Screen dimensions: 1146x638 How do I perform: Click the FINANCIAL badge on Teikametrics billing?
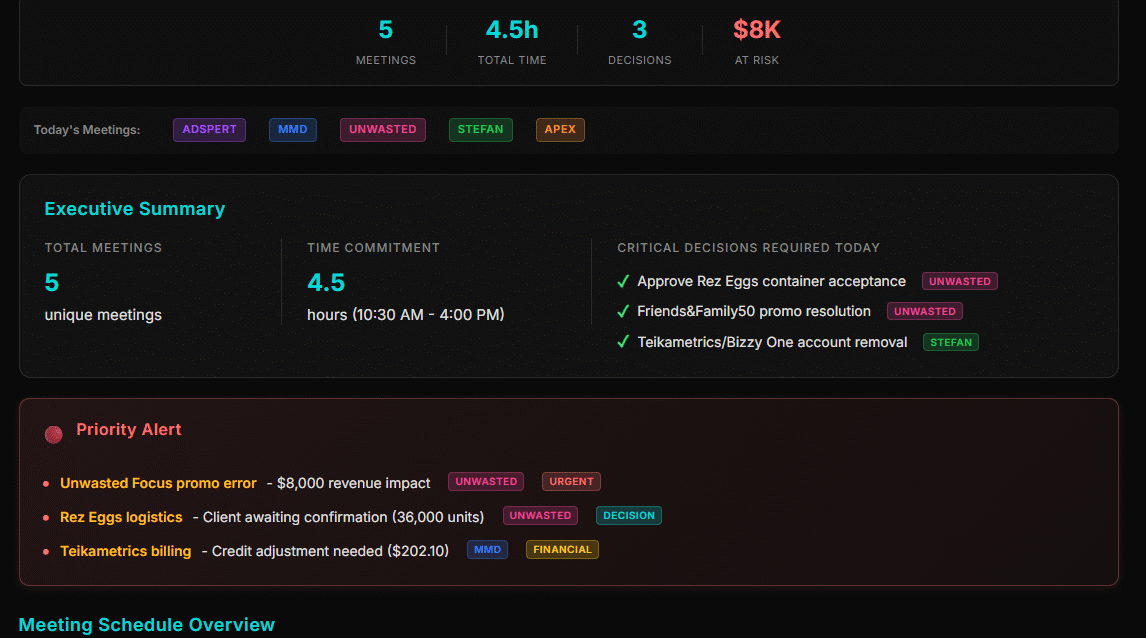[x=562, y=550]
